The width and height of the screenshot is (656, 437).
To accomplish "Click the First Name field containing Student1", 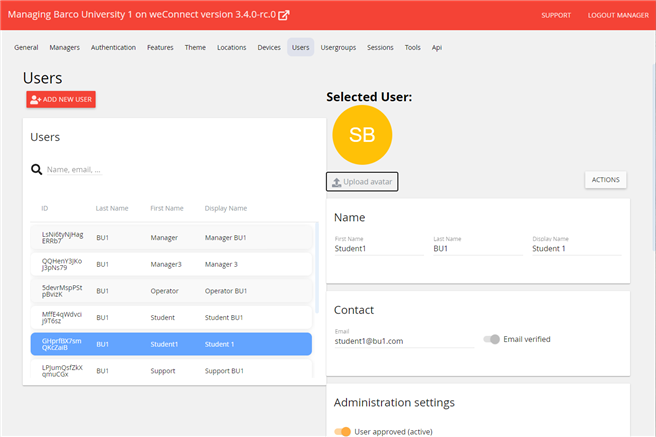I will (x=378, y=249).
